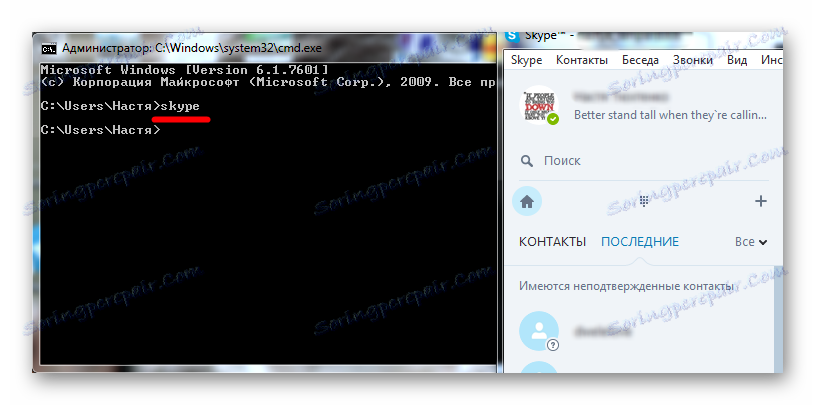Click the search magnifier icon in Skype
Screen dimensions: 815x405
coord(527,161)
